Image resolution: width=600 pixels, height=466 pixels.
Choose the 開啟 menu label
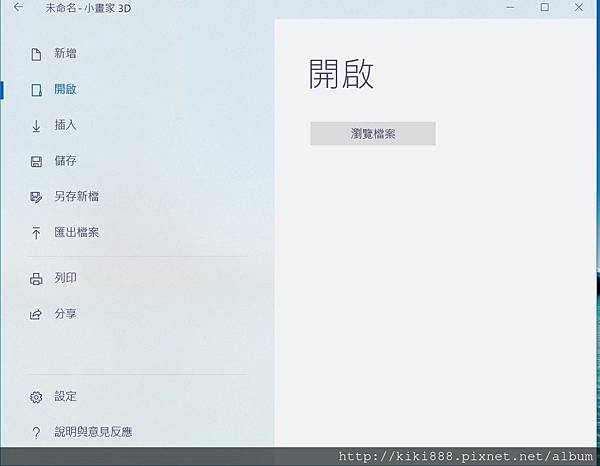click(65, 89)
